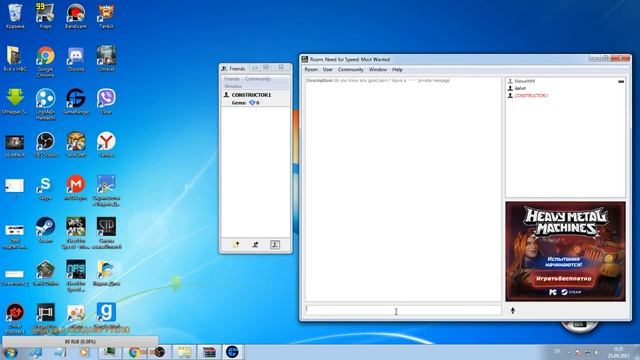Open the Window menu in the room window
Image resolution: width=640 pixels, height=360 pixels.
tap(378, 70)
